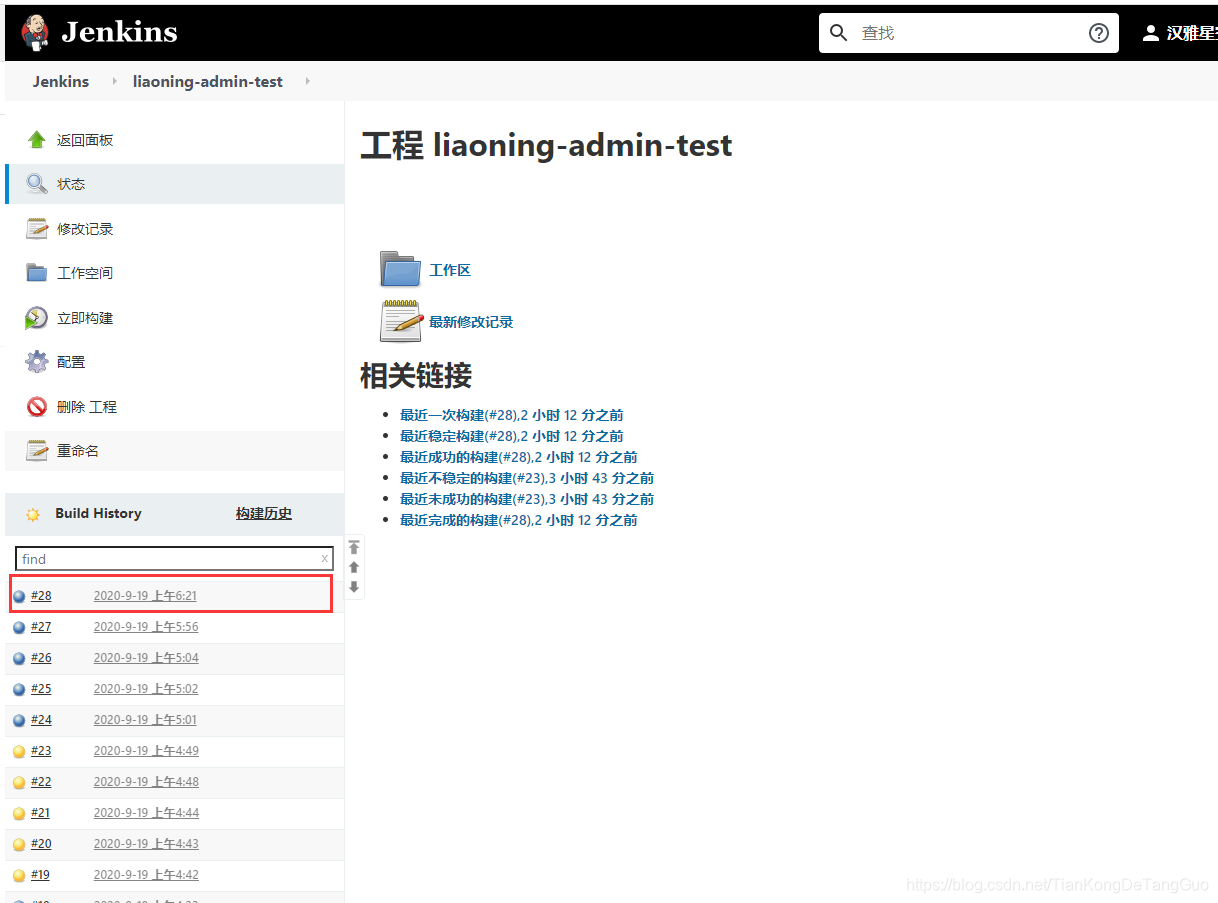Screen dimensions: 1218x903
Task: Click blue status ball of build #25
Action: 19,690
